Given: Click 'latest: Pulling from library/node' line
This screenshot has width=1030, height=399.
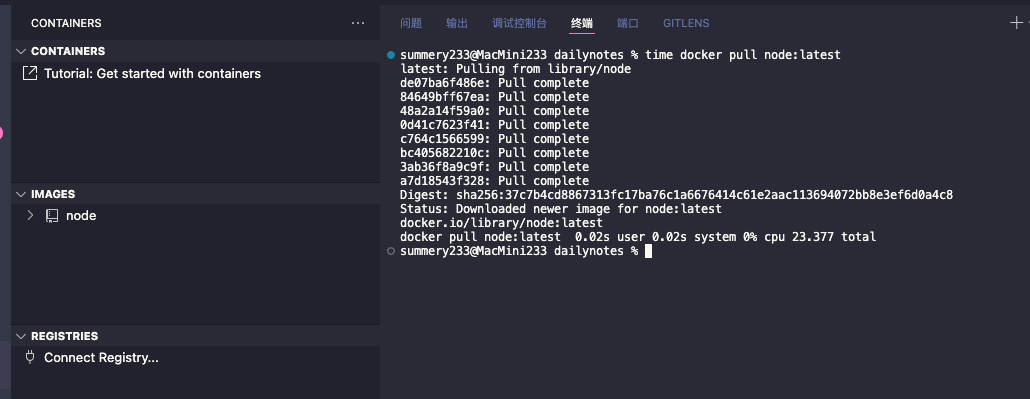Looking at the screenshot, I should (515, 69).
